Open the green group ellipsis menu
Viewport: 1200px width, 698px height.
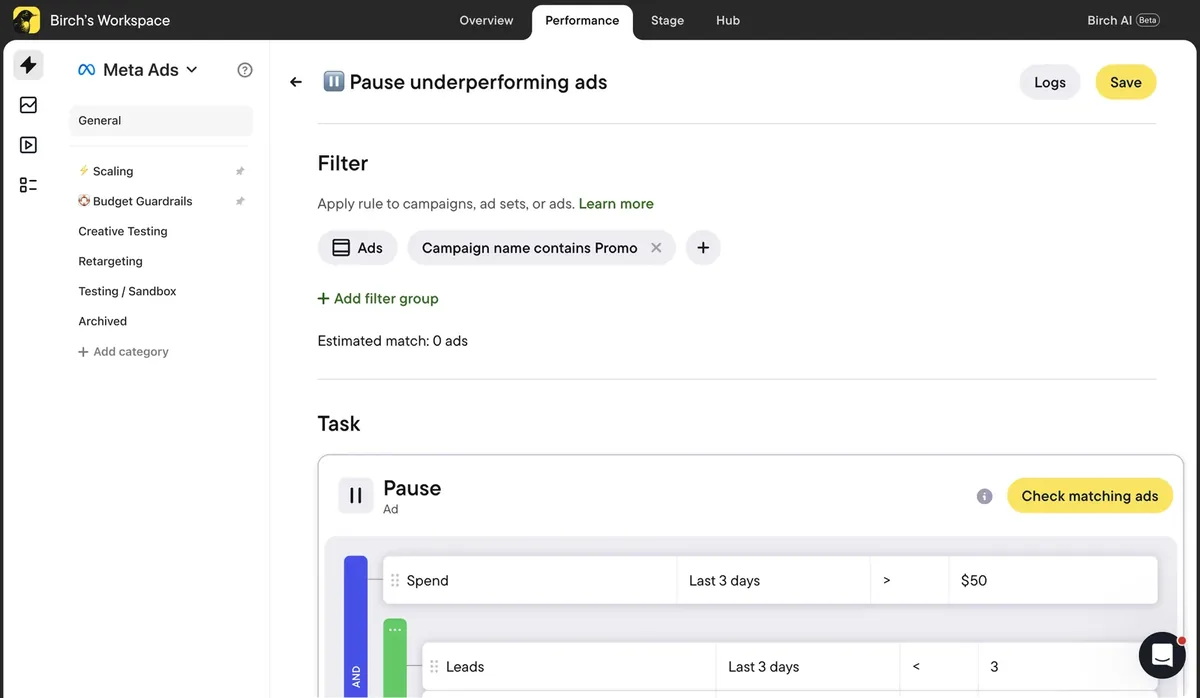tap(395, 629)
